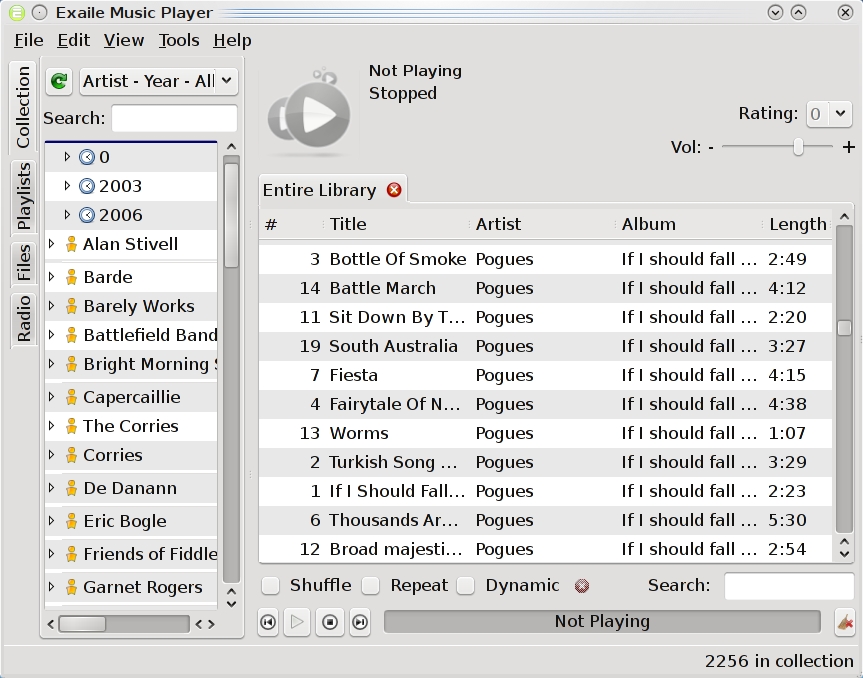Enable the Repeat checkbox
The image size is (863, 678).
371,585
